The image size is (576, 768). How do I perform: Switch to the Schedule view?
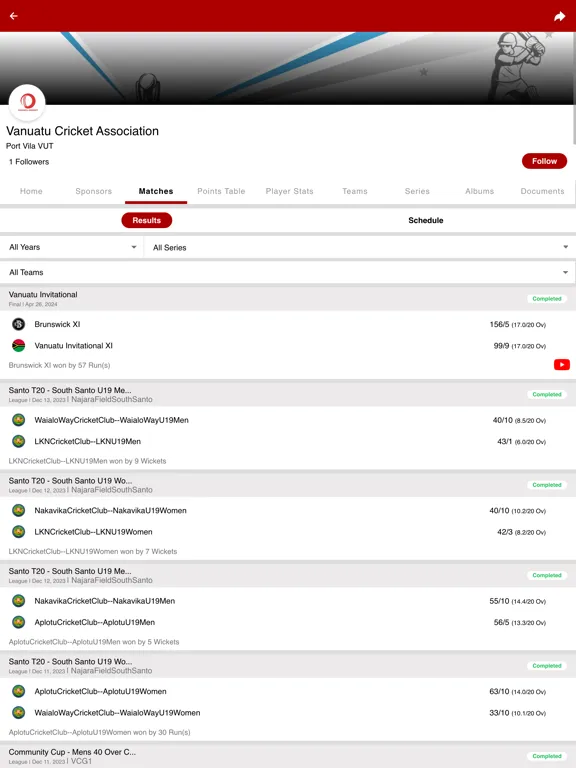(426, 220)
